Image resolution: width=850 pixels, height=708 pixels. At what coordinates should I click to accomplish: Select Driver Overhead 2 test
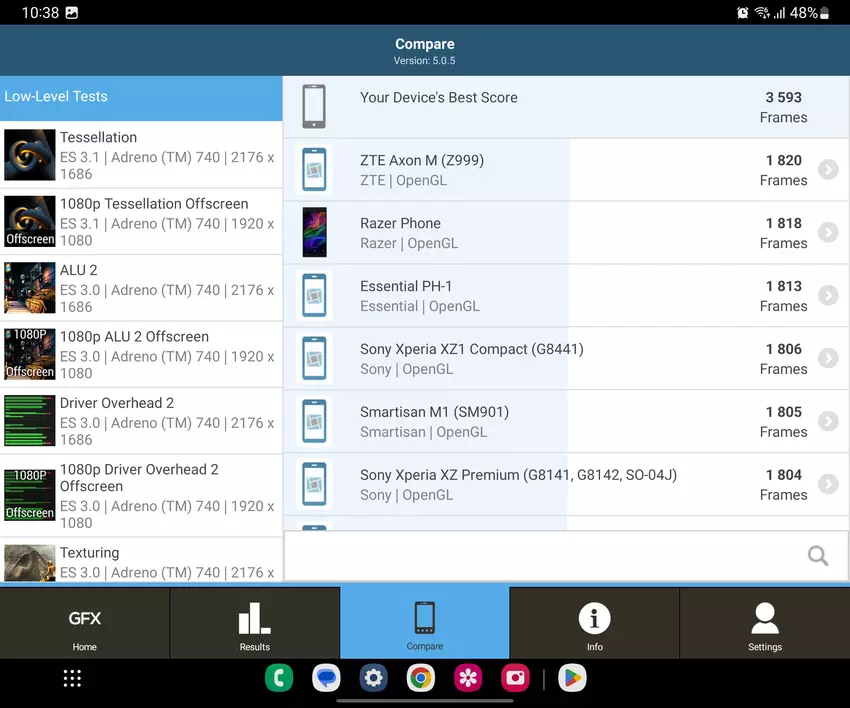[141, 421]
